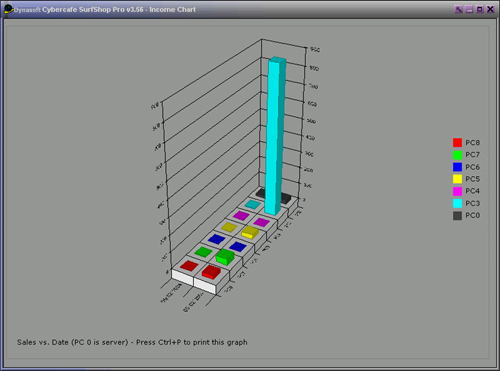The image size is (500, 371).
Task: Maximize the Income Chart window
Action: 480,9
